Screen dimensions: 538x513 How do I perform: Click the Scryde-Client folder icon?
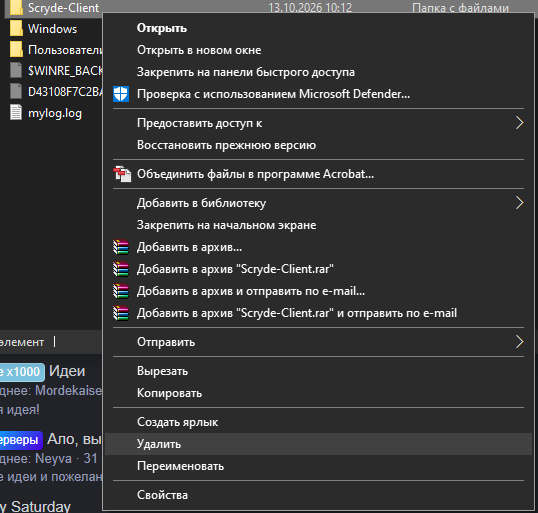click(x=16, y=8)
